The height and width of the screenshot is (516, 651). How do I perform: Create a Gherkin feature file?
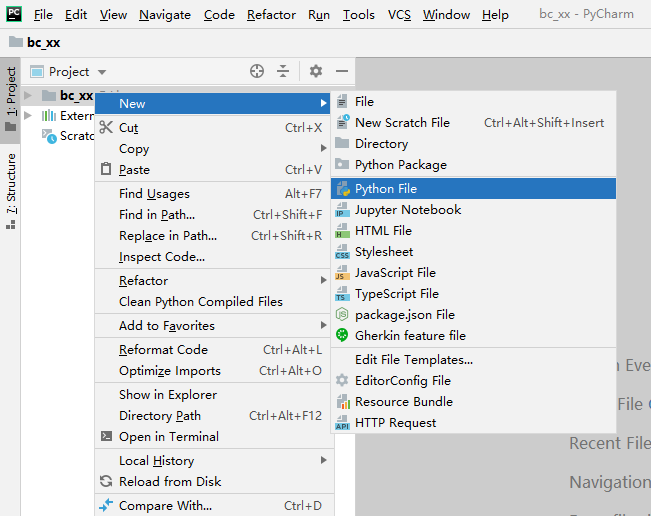click(x=410, y=336)
